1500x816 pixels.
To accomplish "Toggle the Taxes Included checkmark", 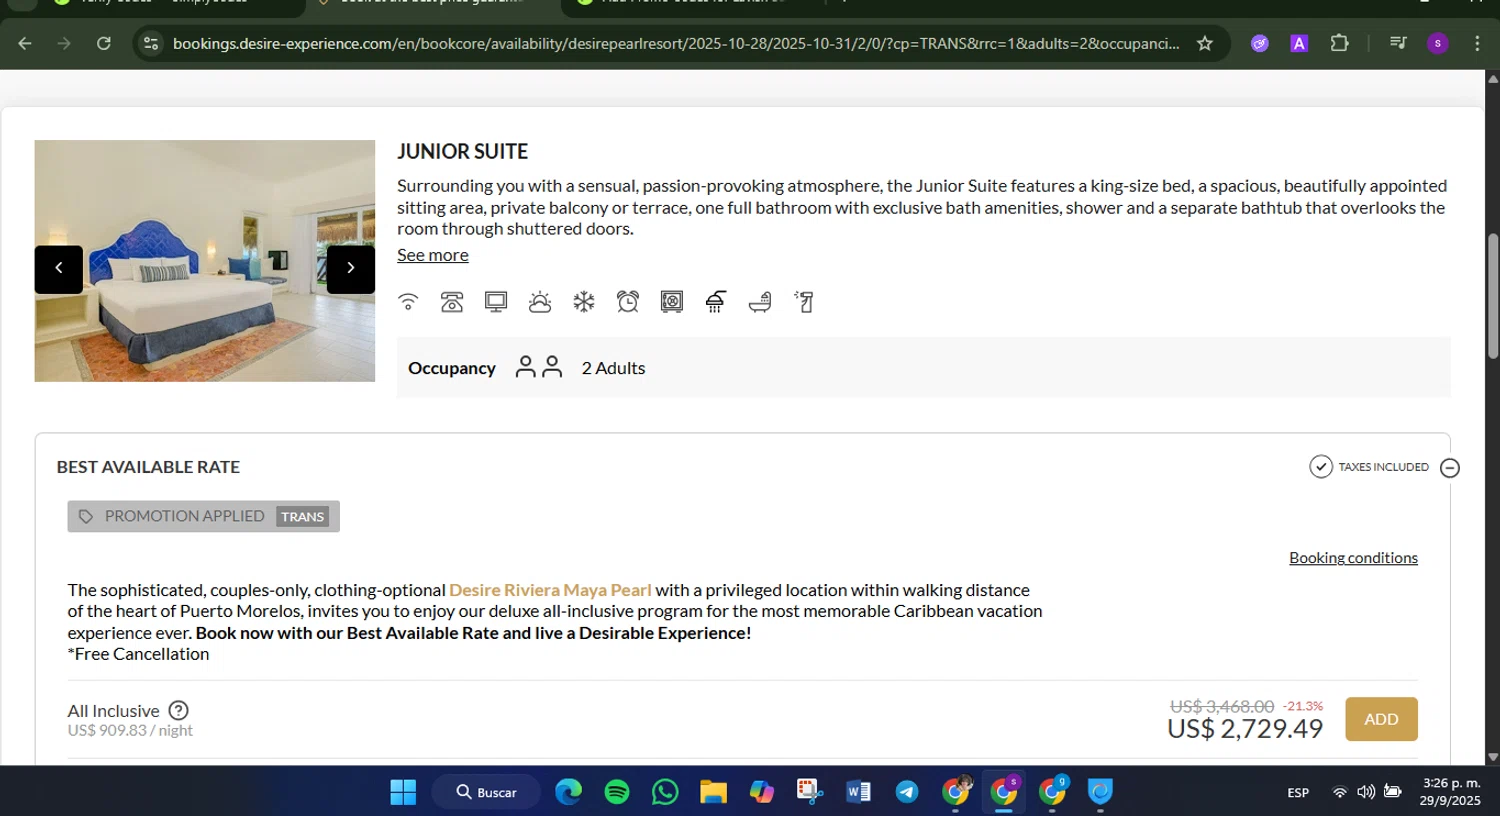I will coord(1321,467).
